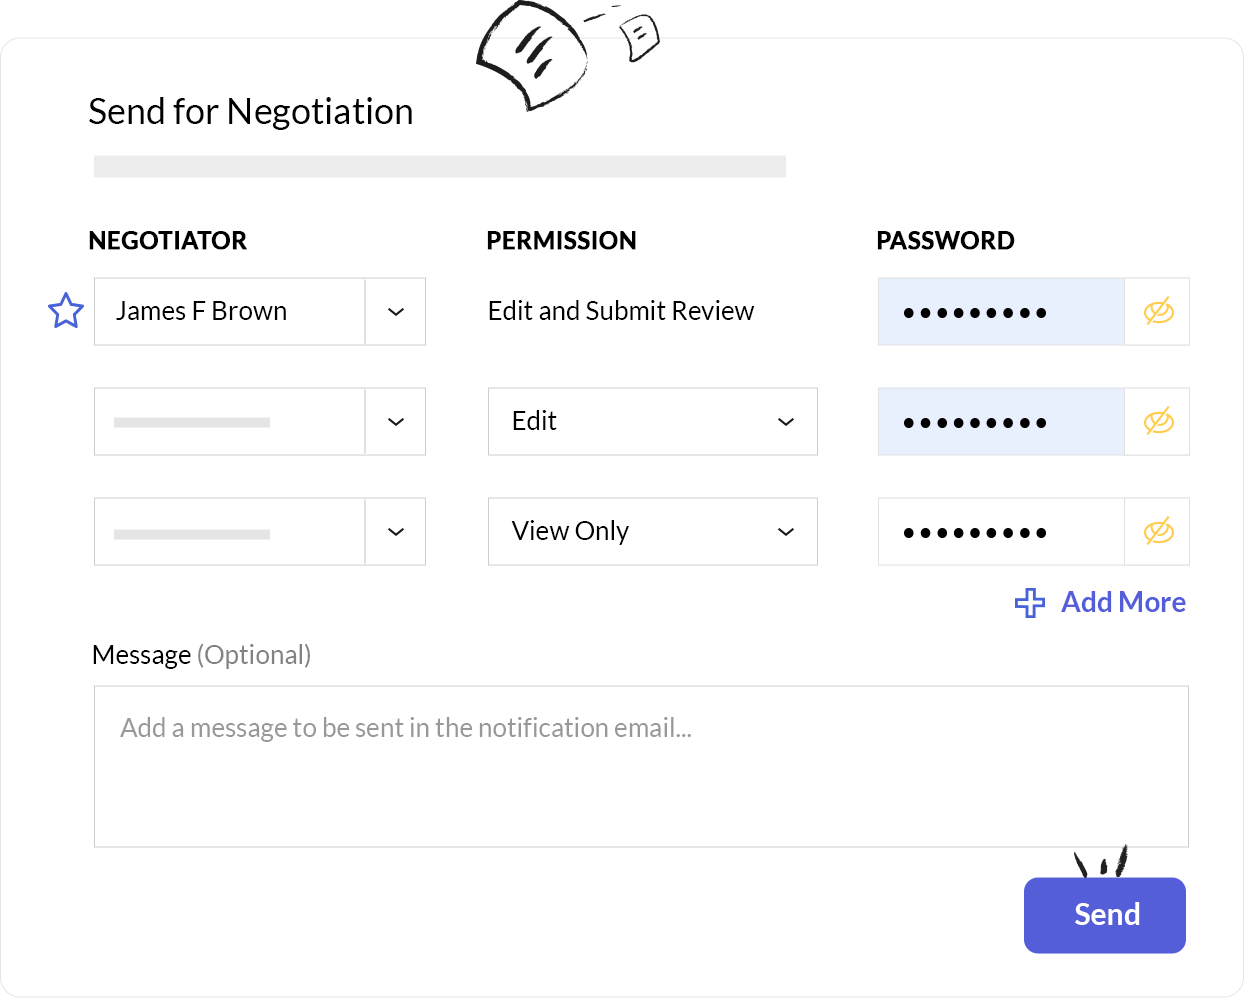
Task: Focus the second row password field
Action: [1001, 422]
